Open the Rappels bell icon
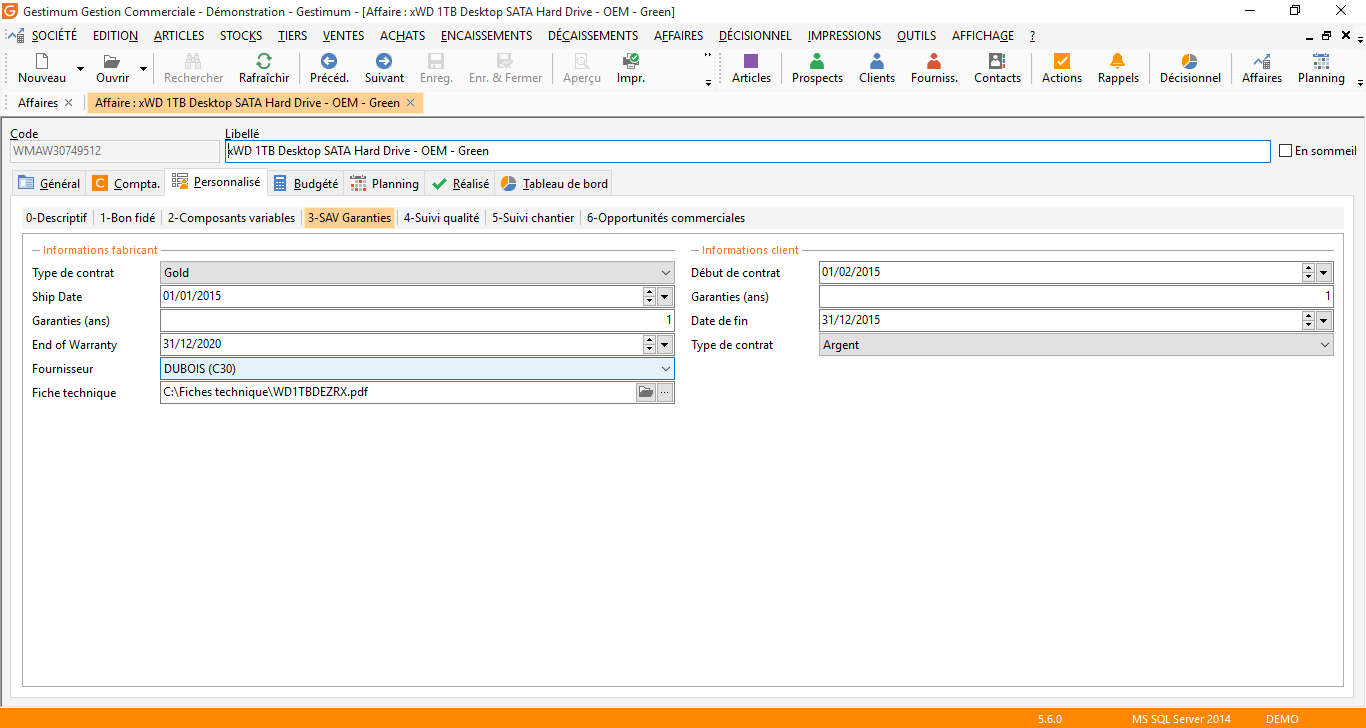 [1118, 61]
